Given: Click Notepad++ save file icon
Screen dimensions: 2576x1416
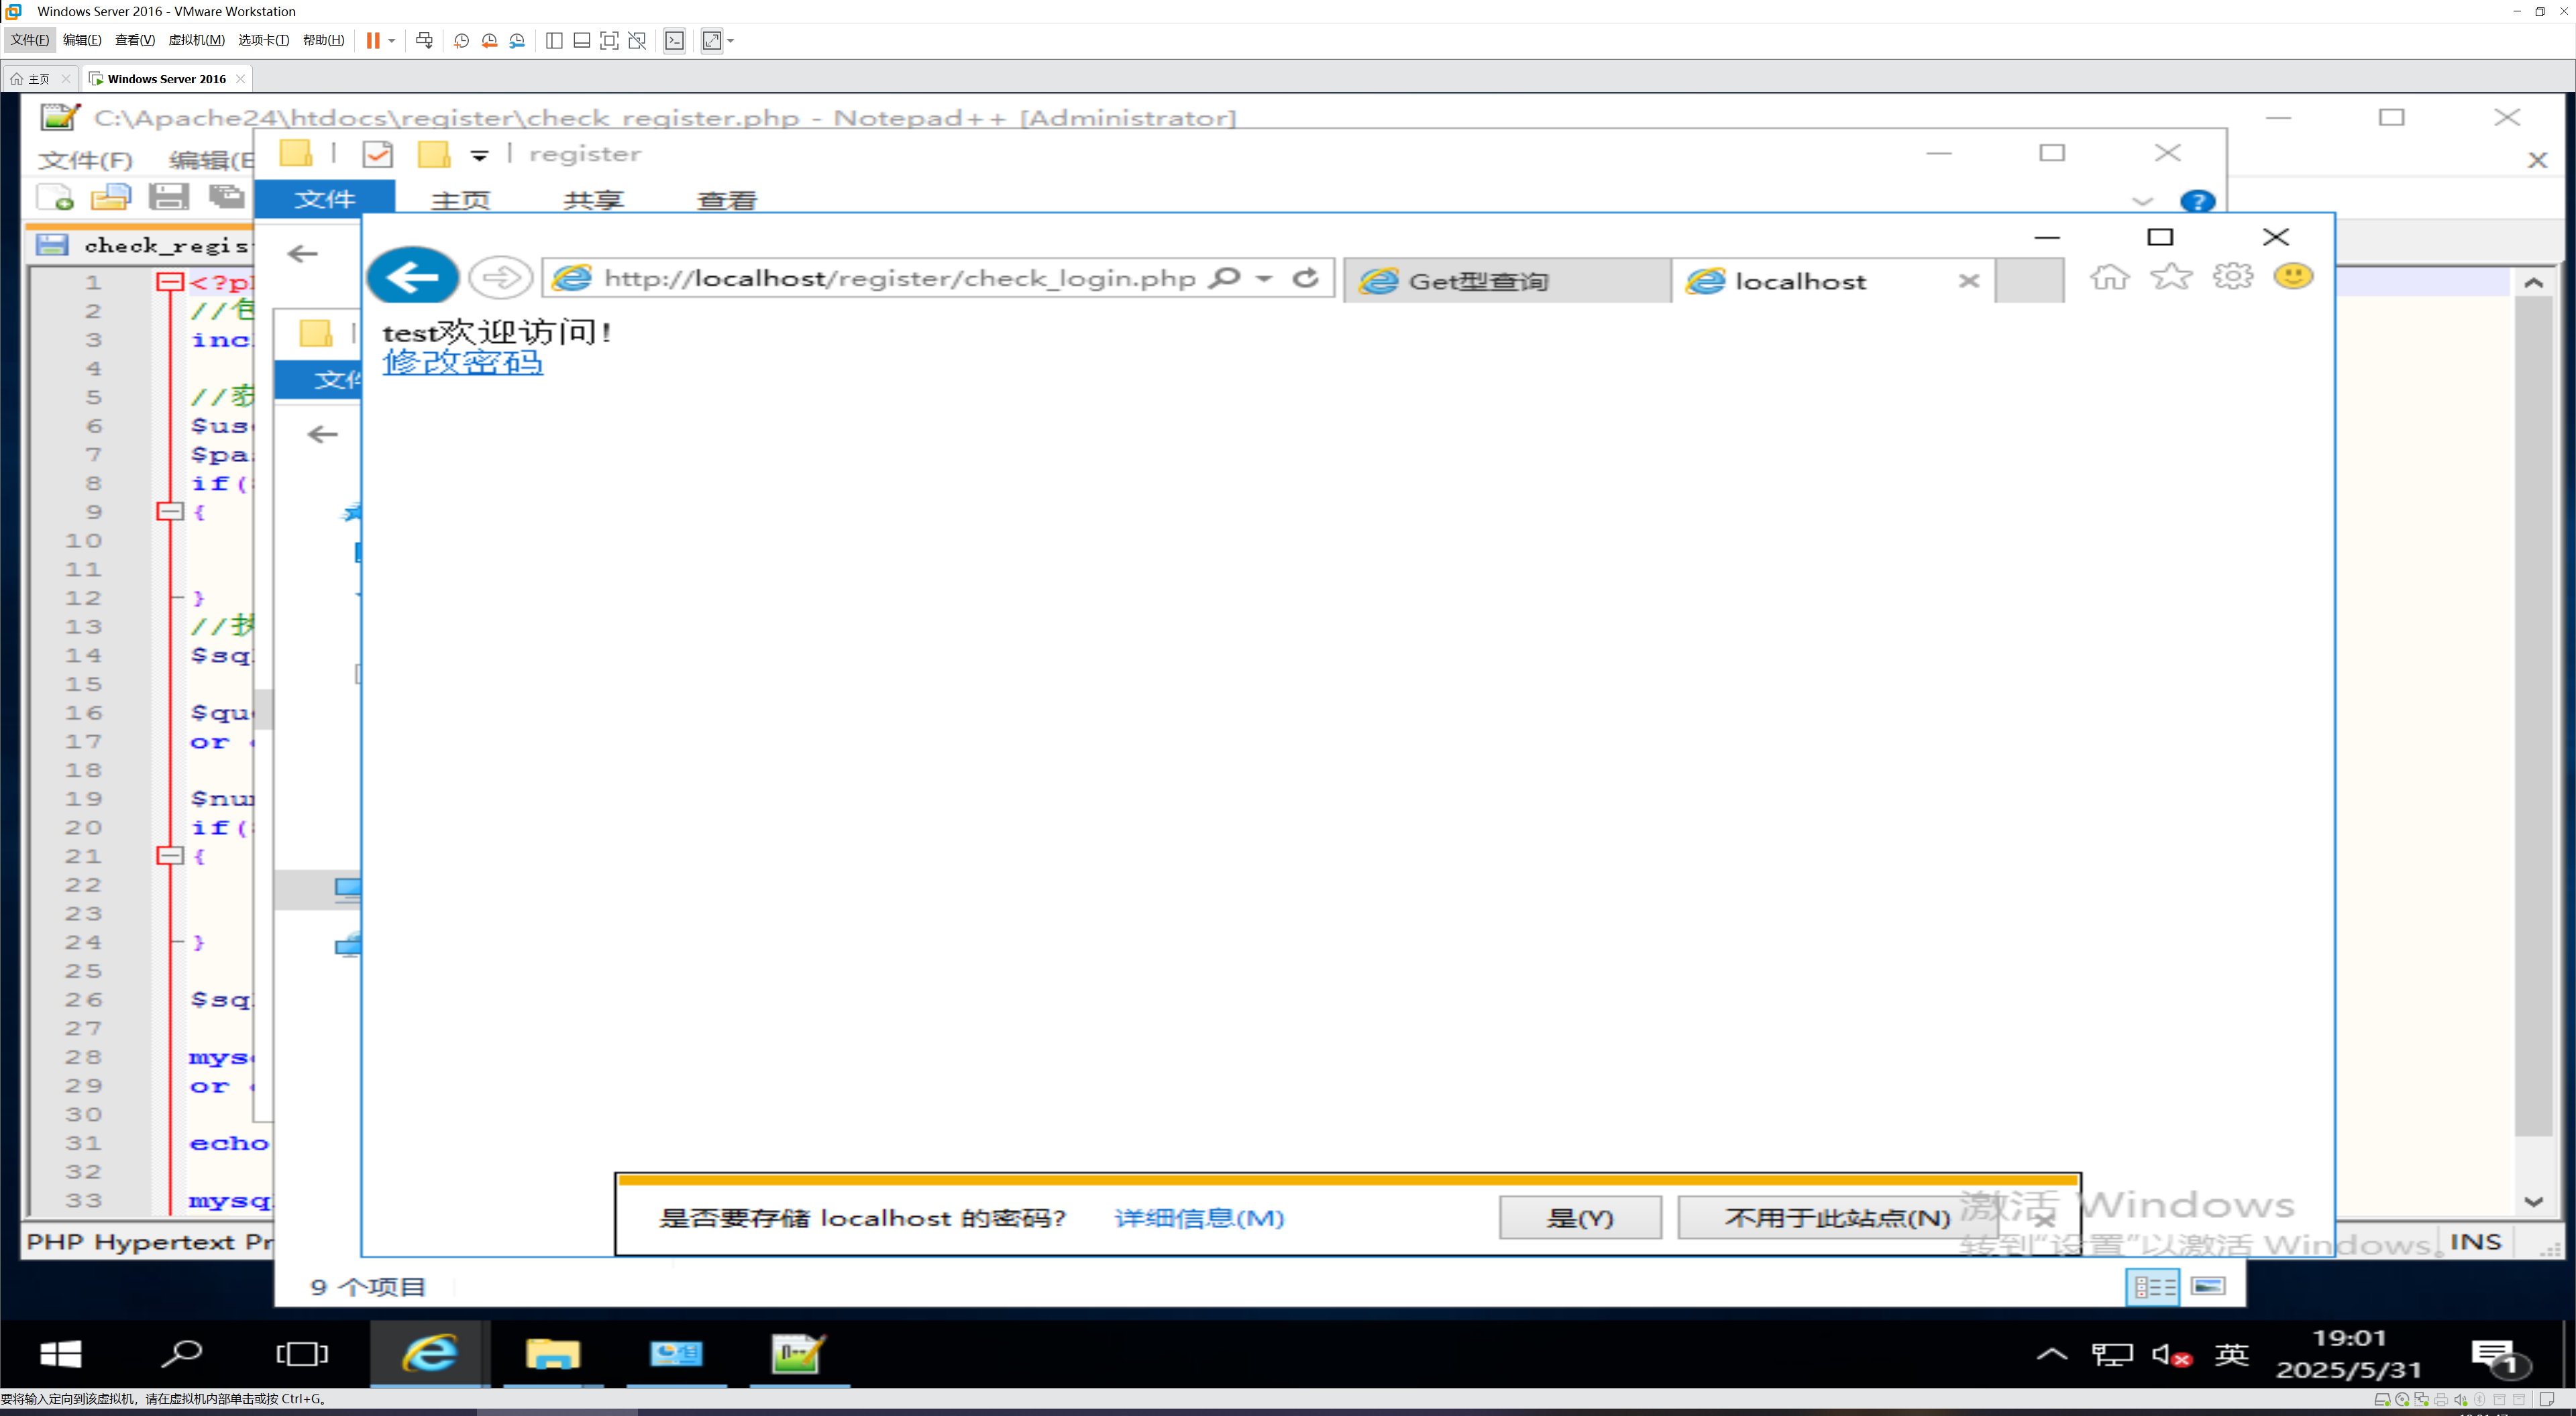Looking at the screenshot, I should click(168, 197).
